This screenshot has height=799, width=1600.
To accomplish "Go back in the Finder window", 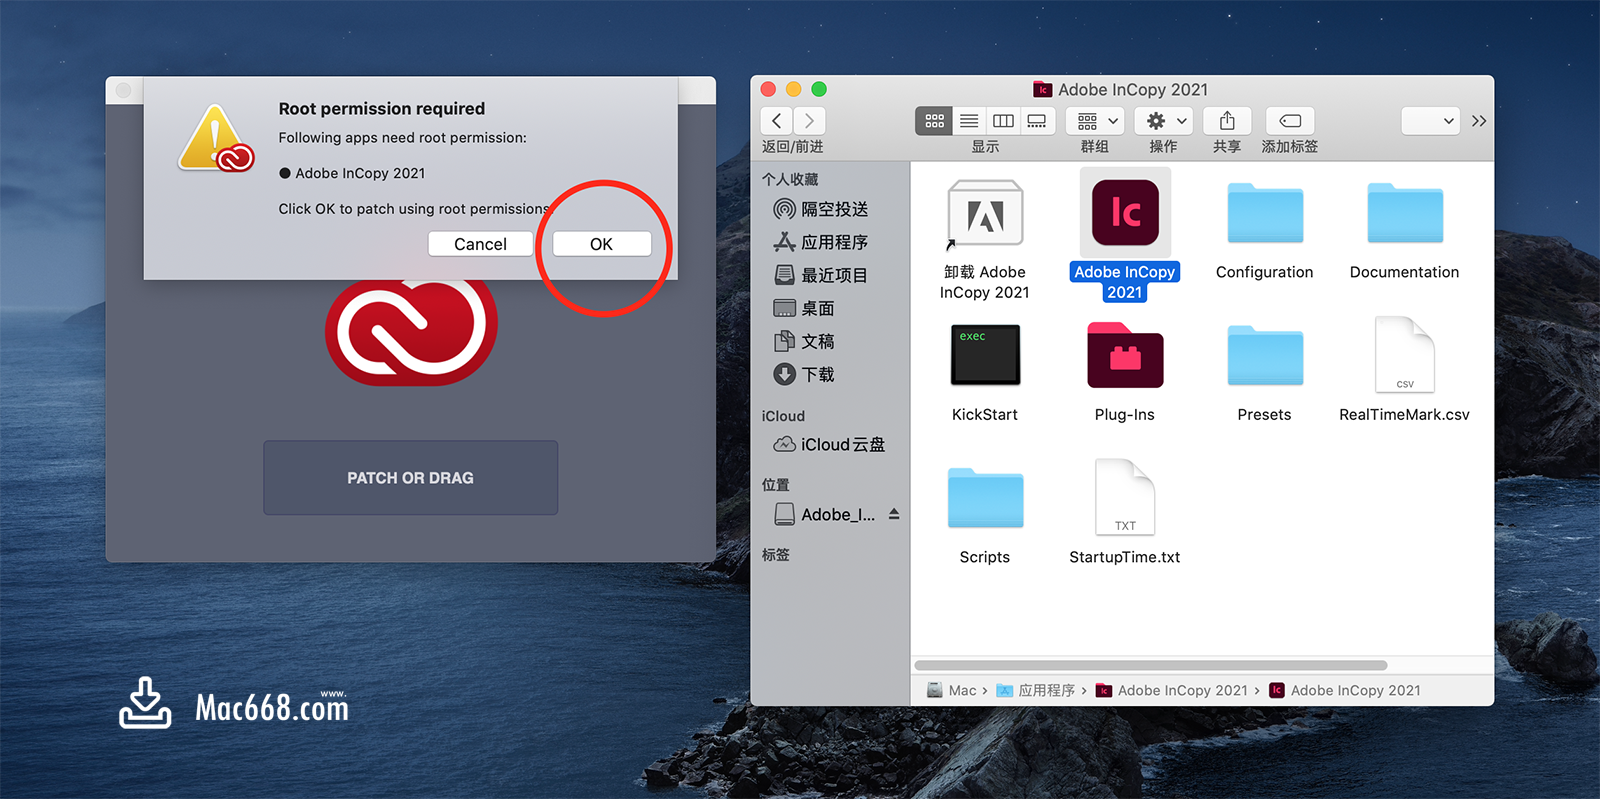I will (x=777, y=121).
